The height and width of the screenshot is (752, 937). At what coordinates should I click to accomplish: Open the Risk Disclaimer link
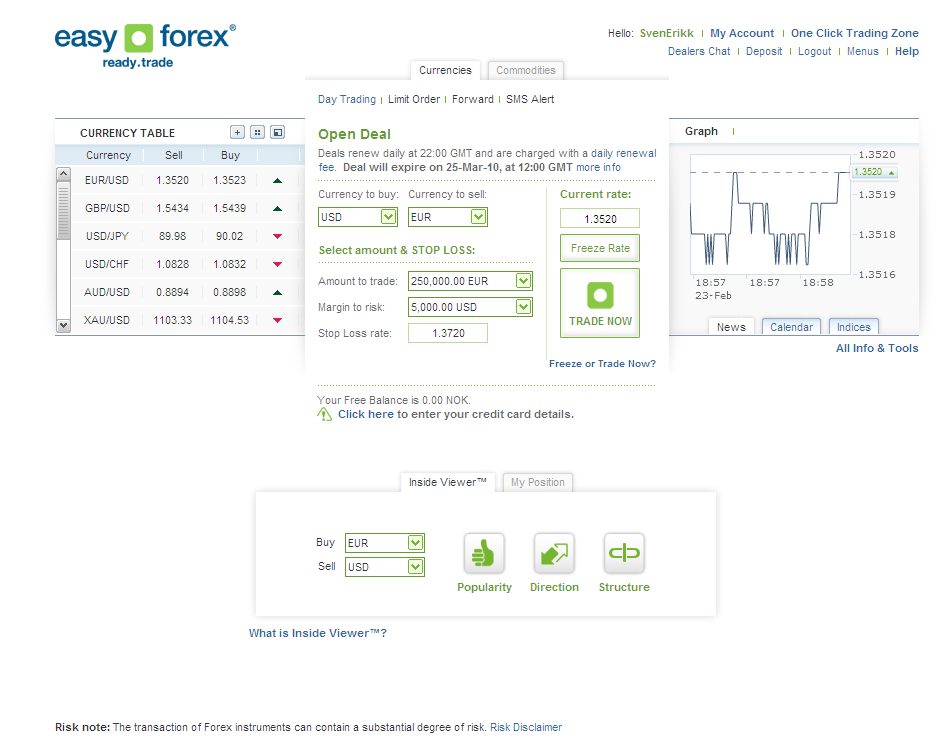point(526,727)
